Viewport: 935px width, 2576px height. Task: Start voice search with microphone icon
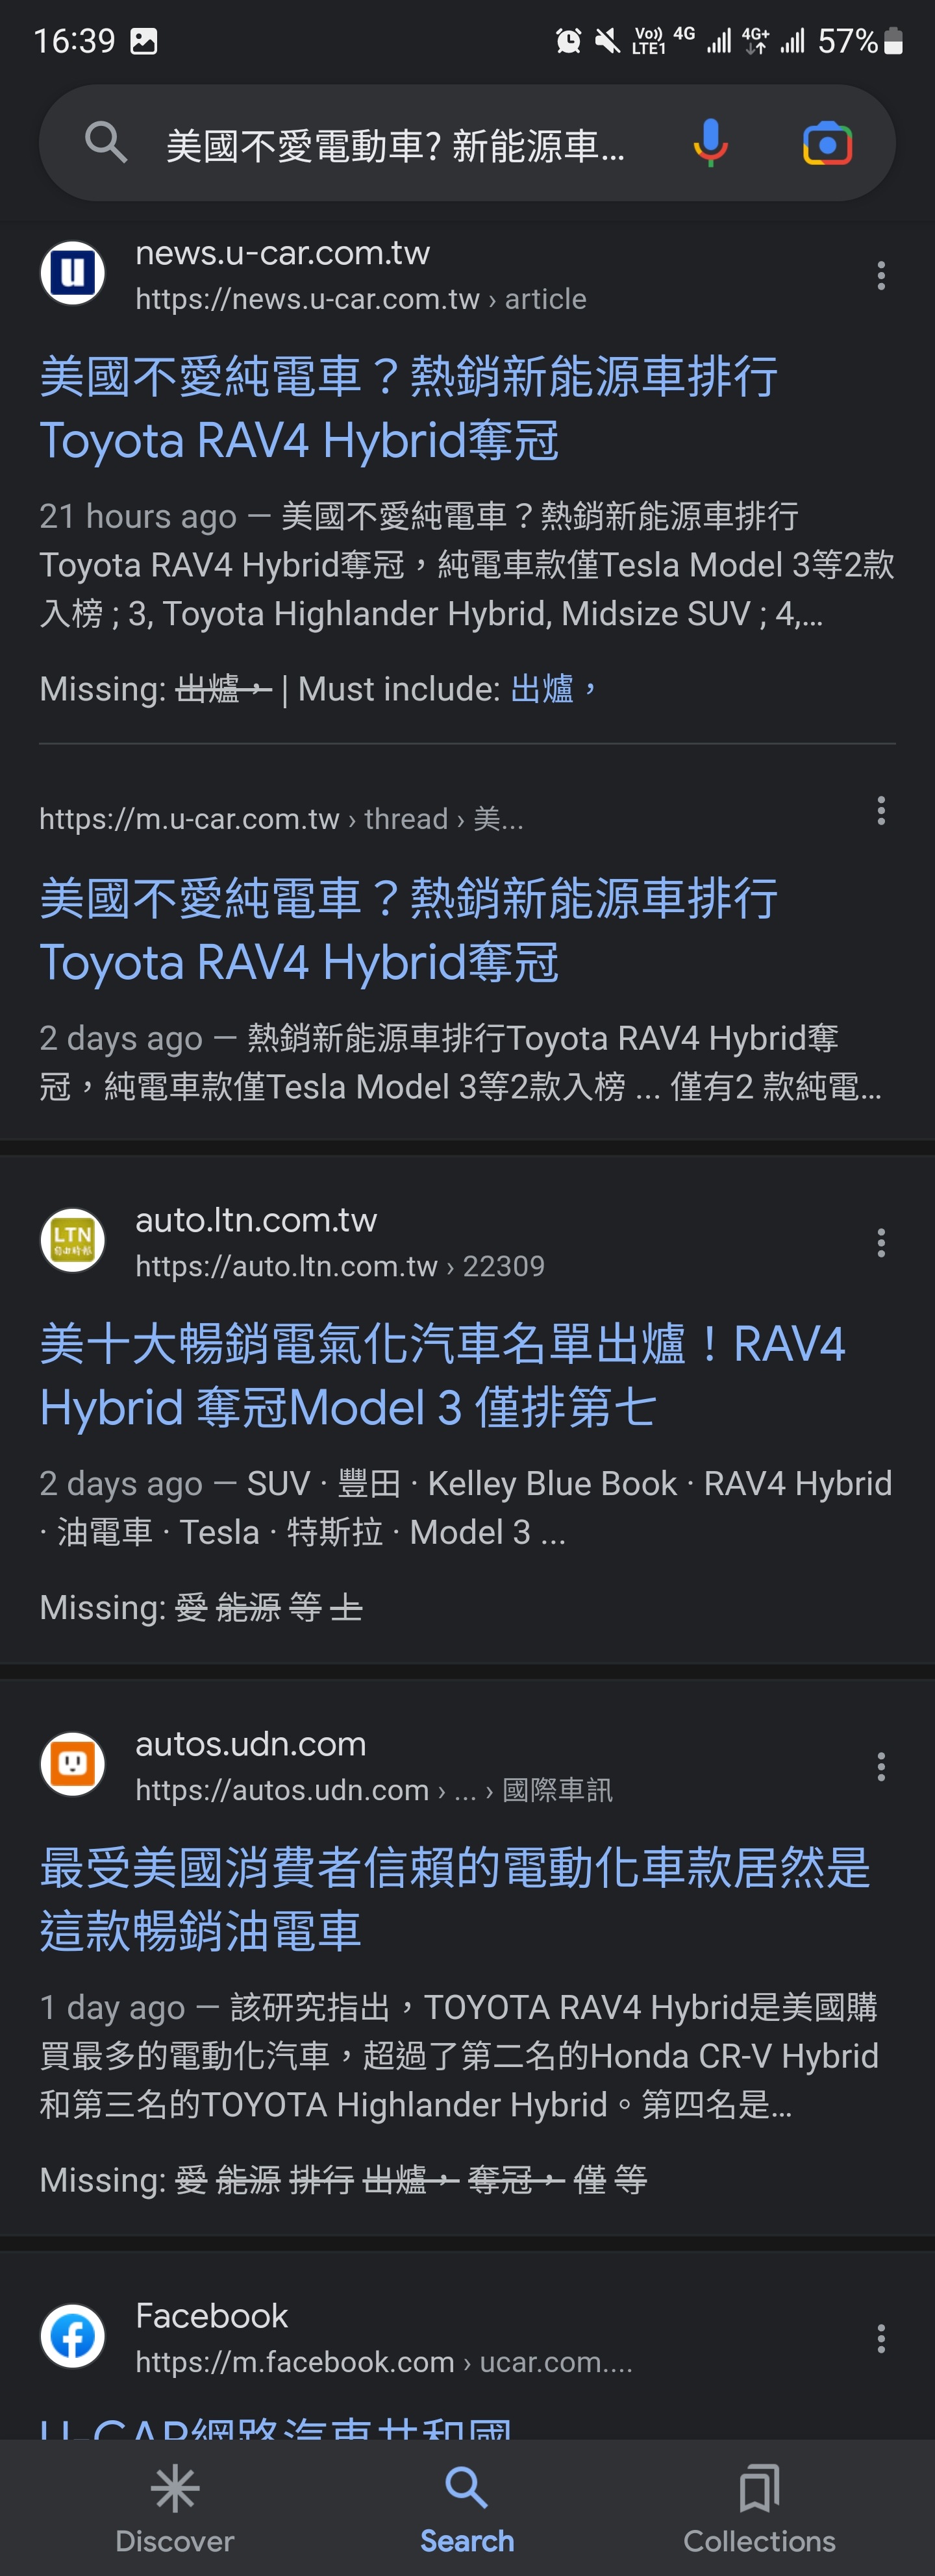pyautogui.click(x=710, y=143)
